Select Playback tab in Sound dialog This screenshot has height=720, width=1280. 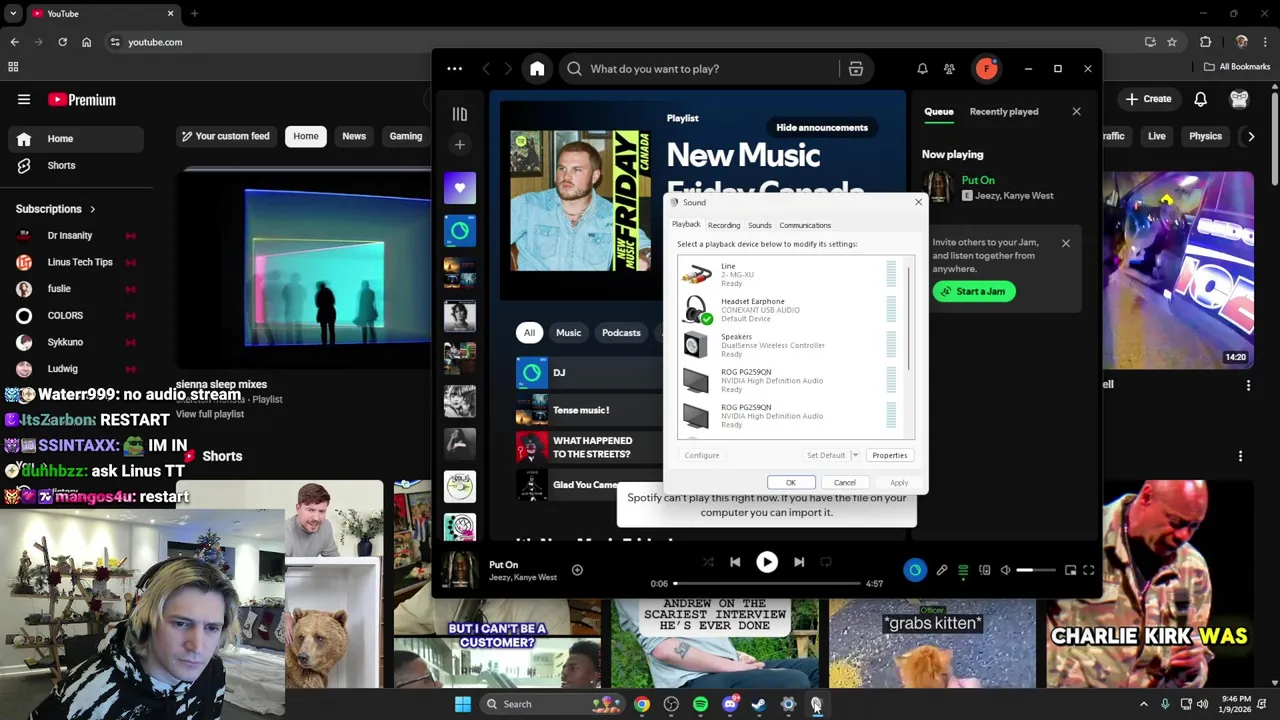point(686,225)
